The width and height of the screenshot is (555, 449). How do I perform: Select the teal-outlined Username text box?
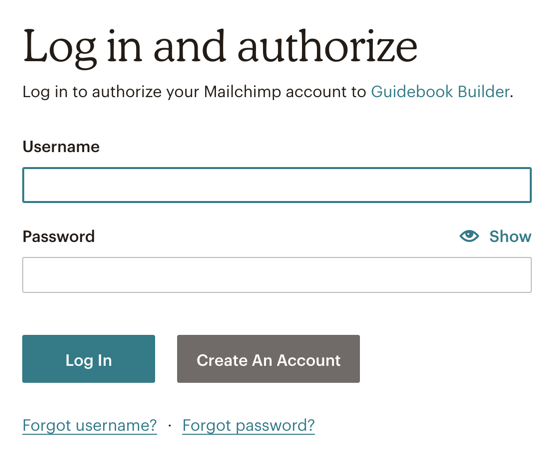(x=277, y=185)
